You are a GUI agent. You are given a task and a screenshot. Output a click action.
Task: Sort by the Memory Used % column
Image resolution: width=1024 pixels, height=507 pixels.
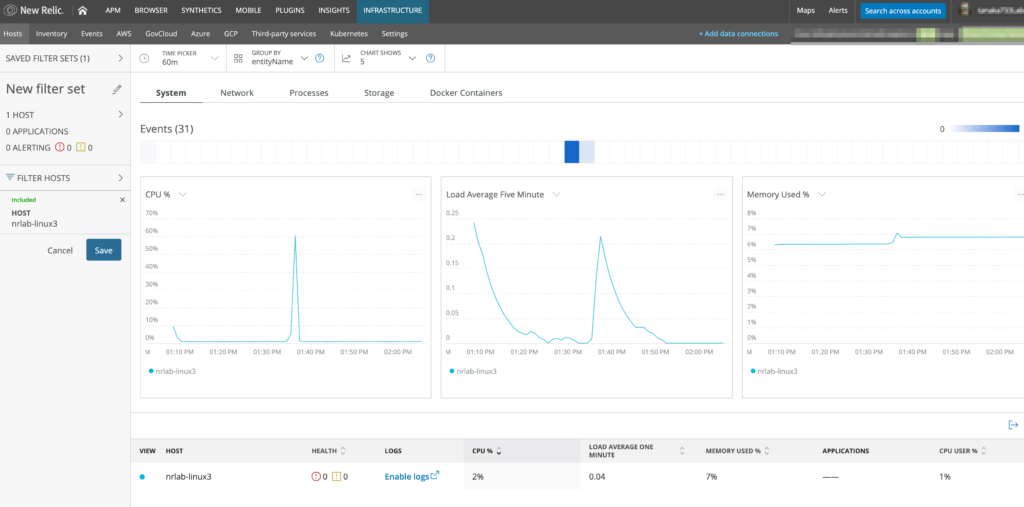coord(737,451)
